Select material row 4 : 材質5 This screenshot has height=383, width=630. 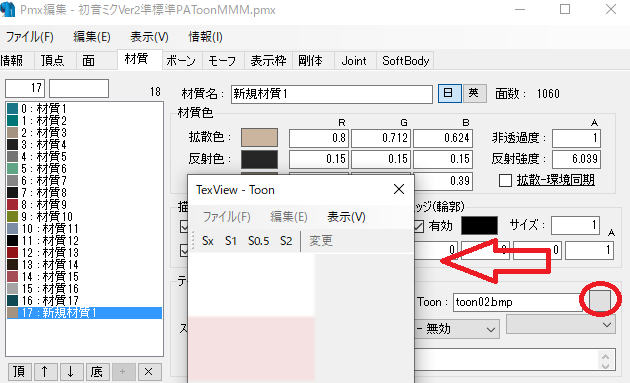(x=84, y=157)
